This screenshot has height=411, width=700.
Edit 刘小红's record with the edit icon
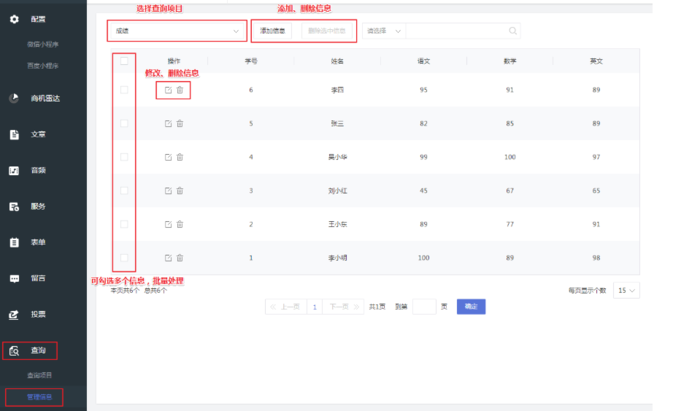pos(168,190)
